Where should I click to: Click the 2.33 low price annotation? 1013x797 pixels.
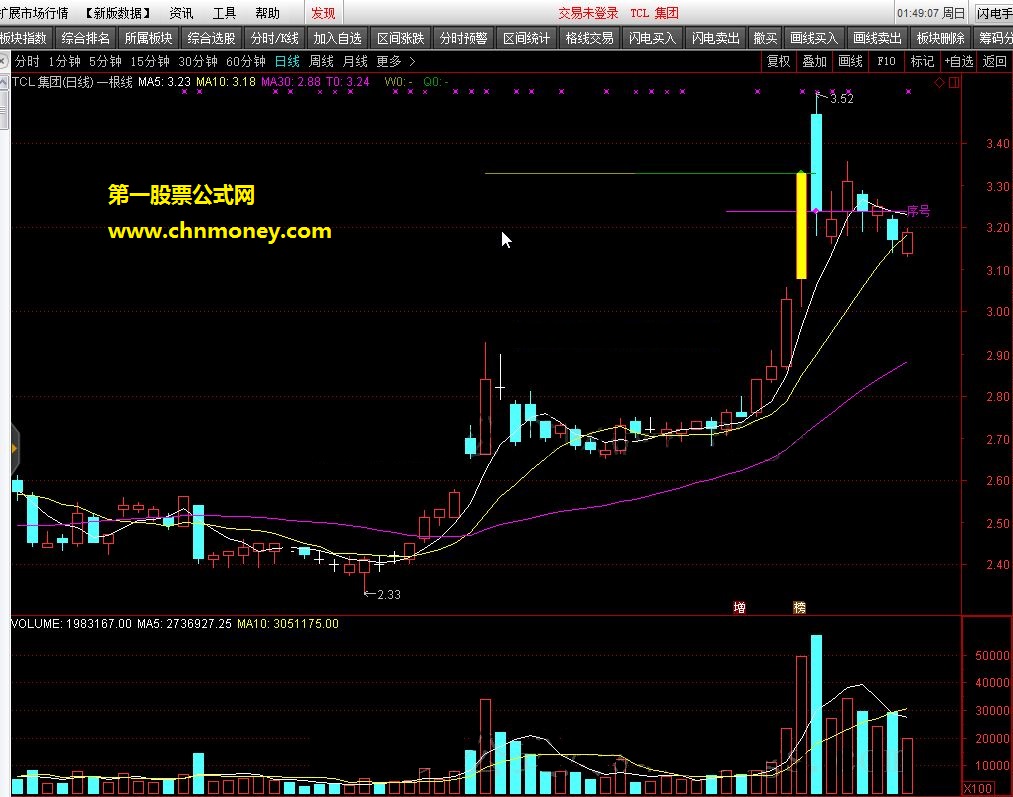[388, 594]
